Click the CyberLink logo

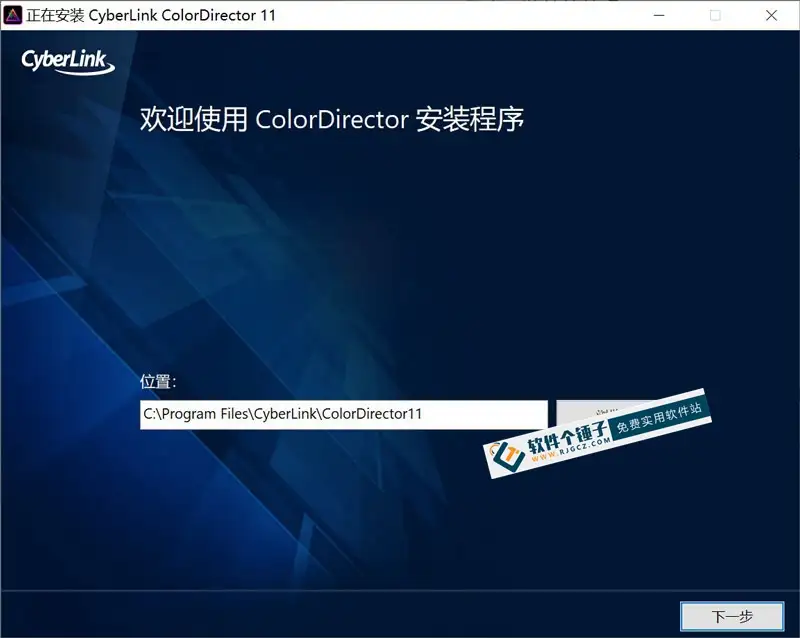68,62
